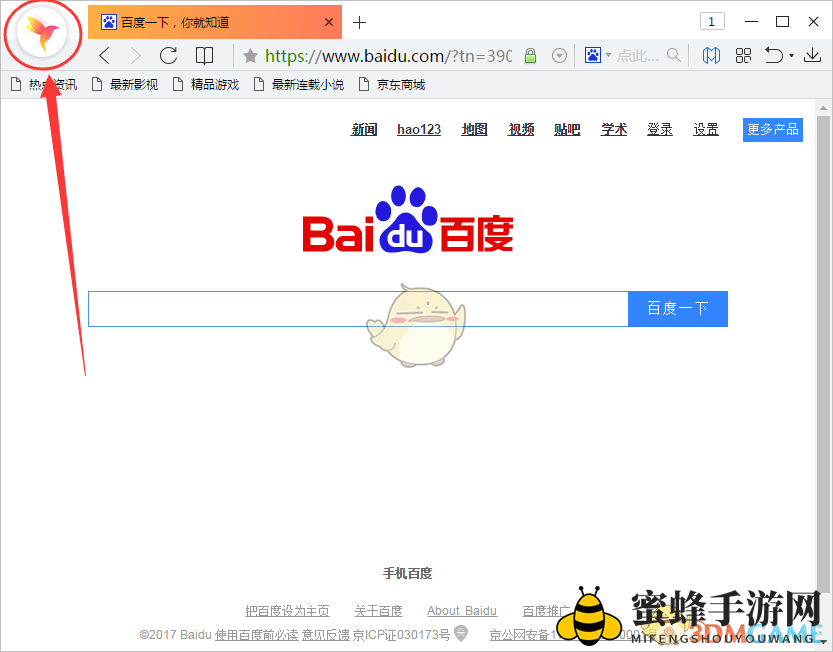Viewport: 833px width, 652px height.
Task: Maximize the browser window
Action: point(782,22)
